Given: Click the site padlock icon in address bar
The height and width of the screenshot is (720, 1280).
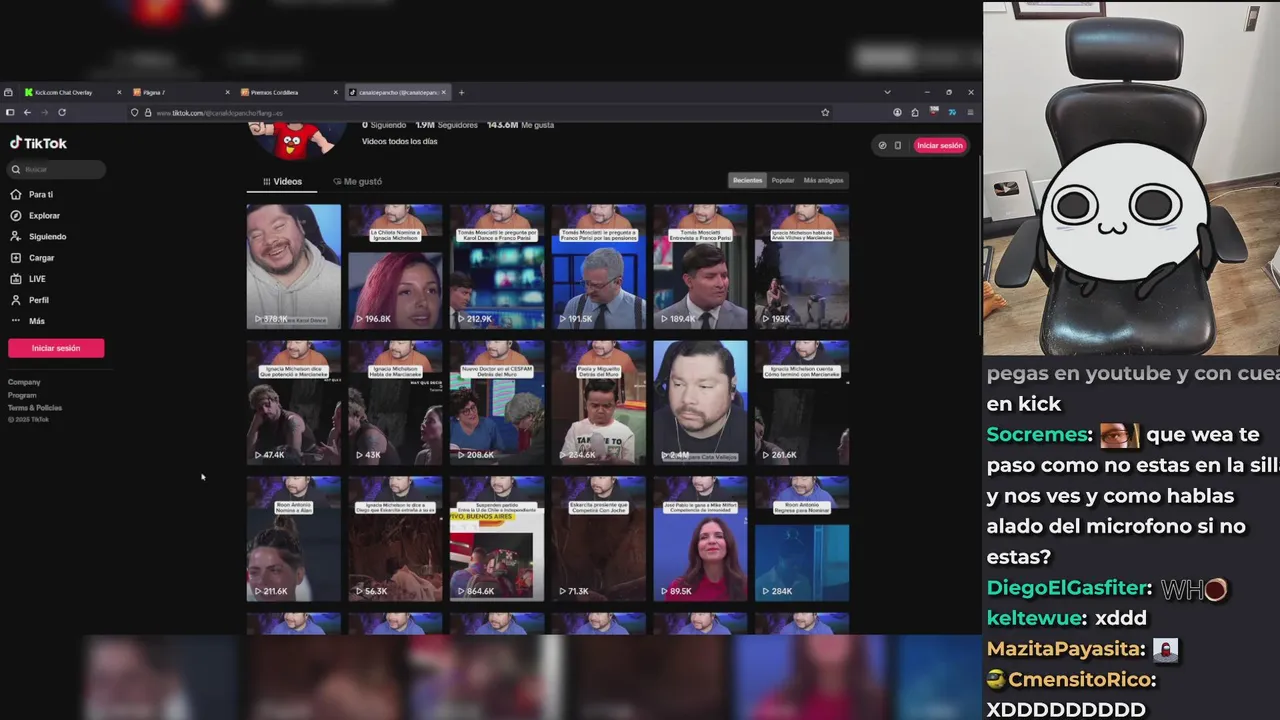Looking at the screenshot, I should (147, 112).
